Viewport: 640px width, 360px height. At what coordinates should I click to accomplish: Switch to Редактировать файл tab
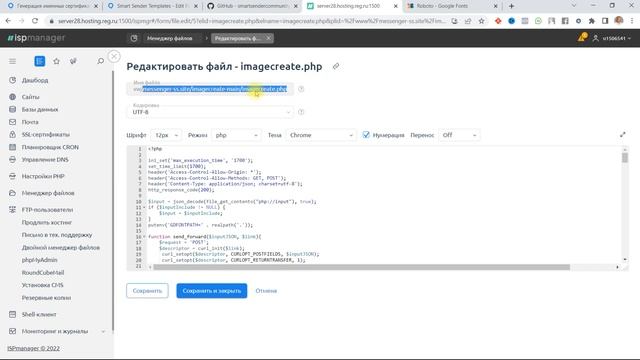click(237, 38)
